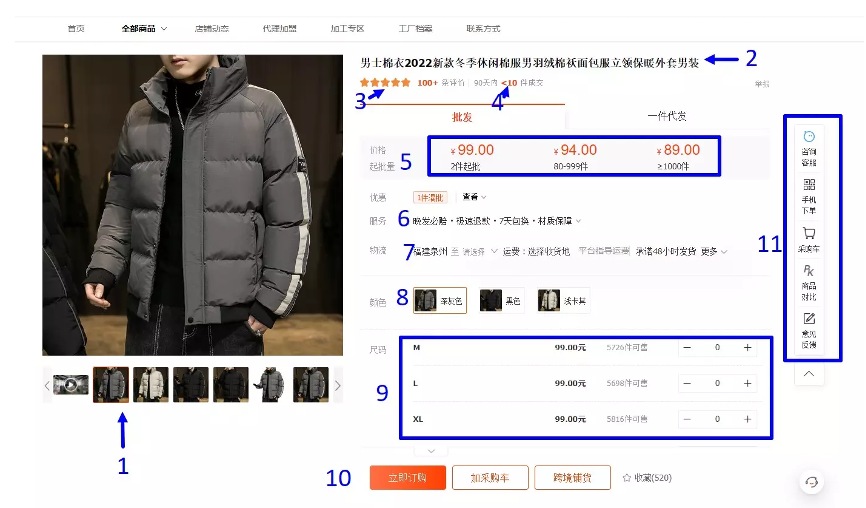Click the product comparison icon
The height and width of the screenshot is (508, 866).
[x=809, y=271]
